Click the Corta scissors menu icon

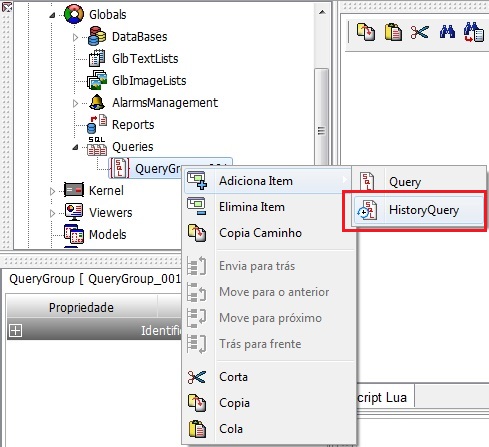tap(197, 377)
